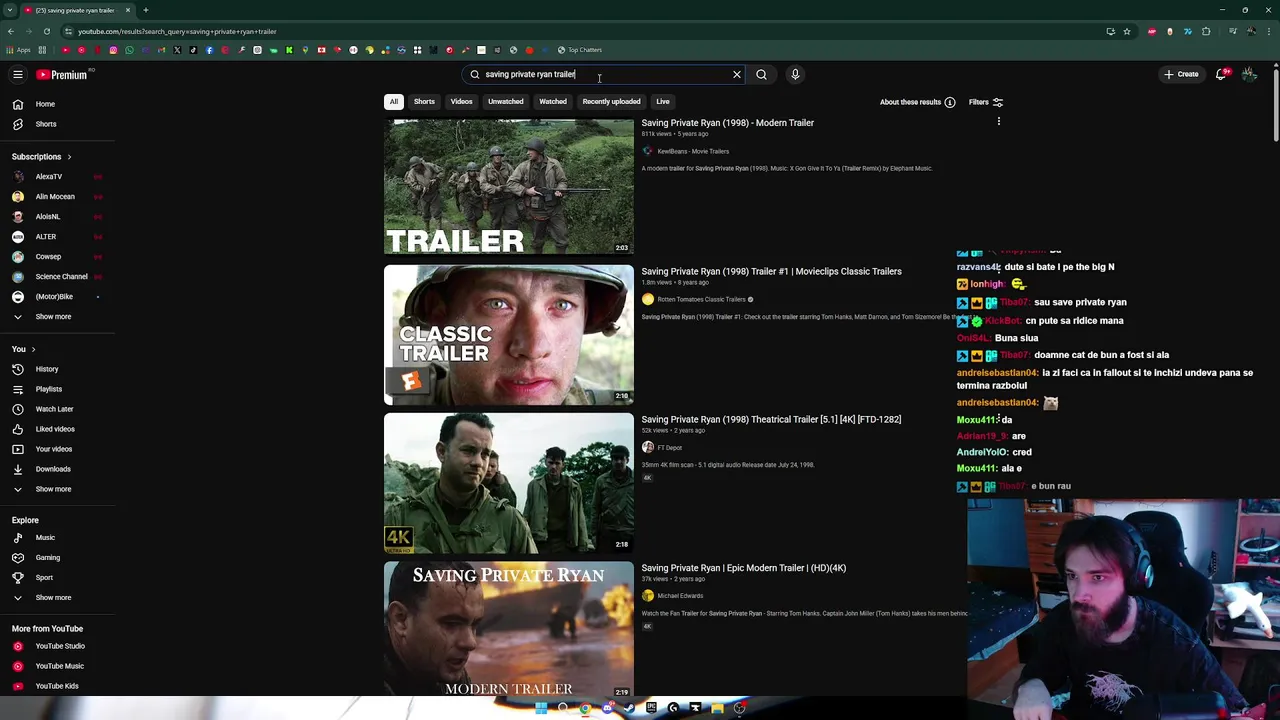Run search with the magnifier button
Viewport: 1280px width, 720px height.
[761, 74]
